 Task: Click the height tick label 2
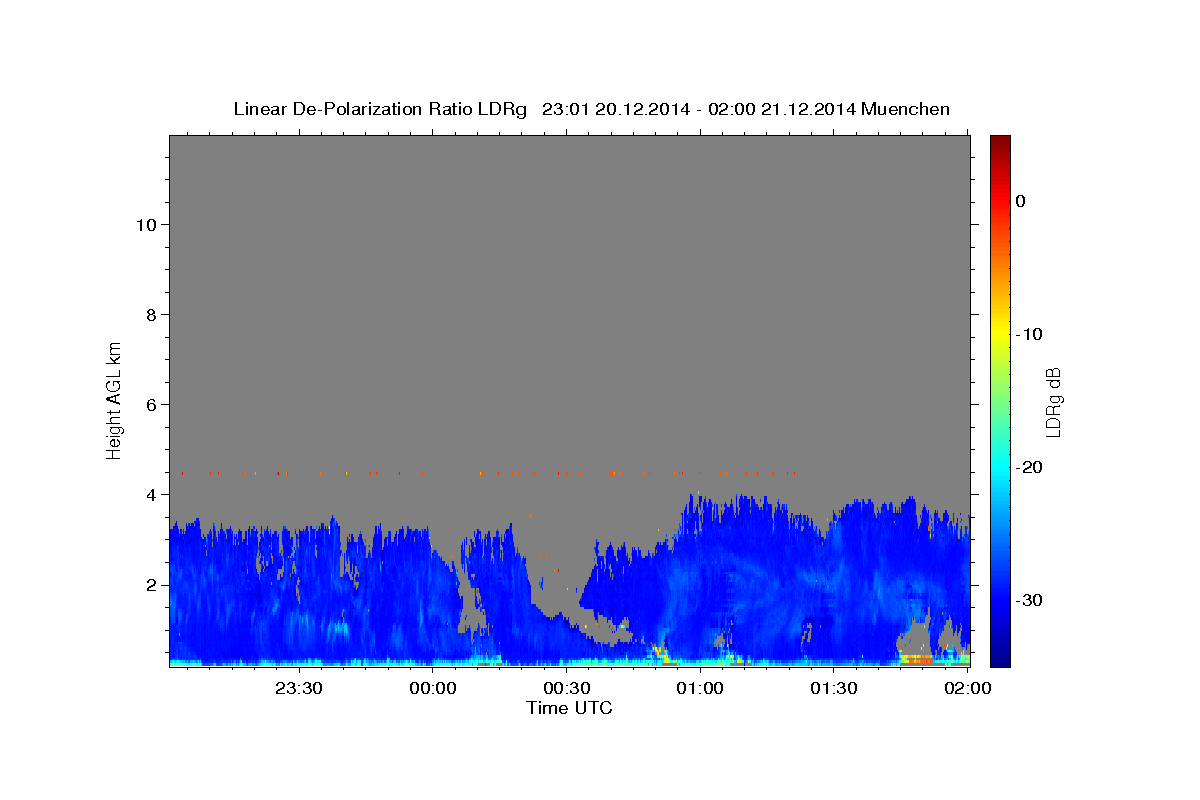(x=150, y=584)
